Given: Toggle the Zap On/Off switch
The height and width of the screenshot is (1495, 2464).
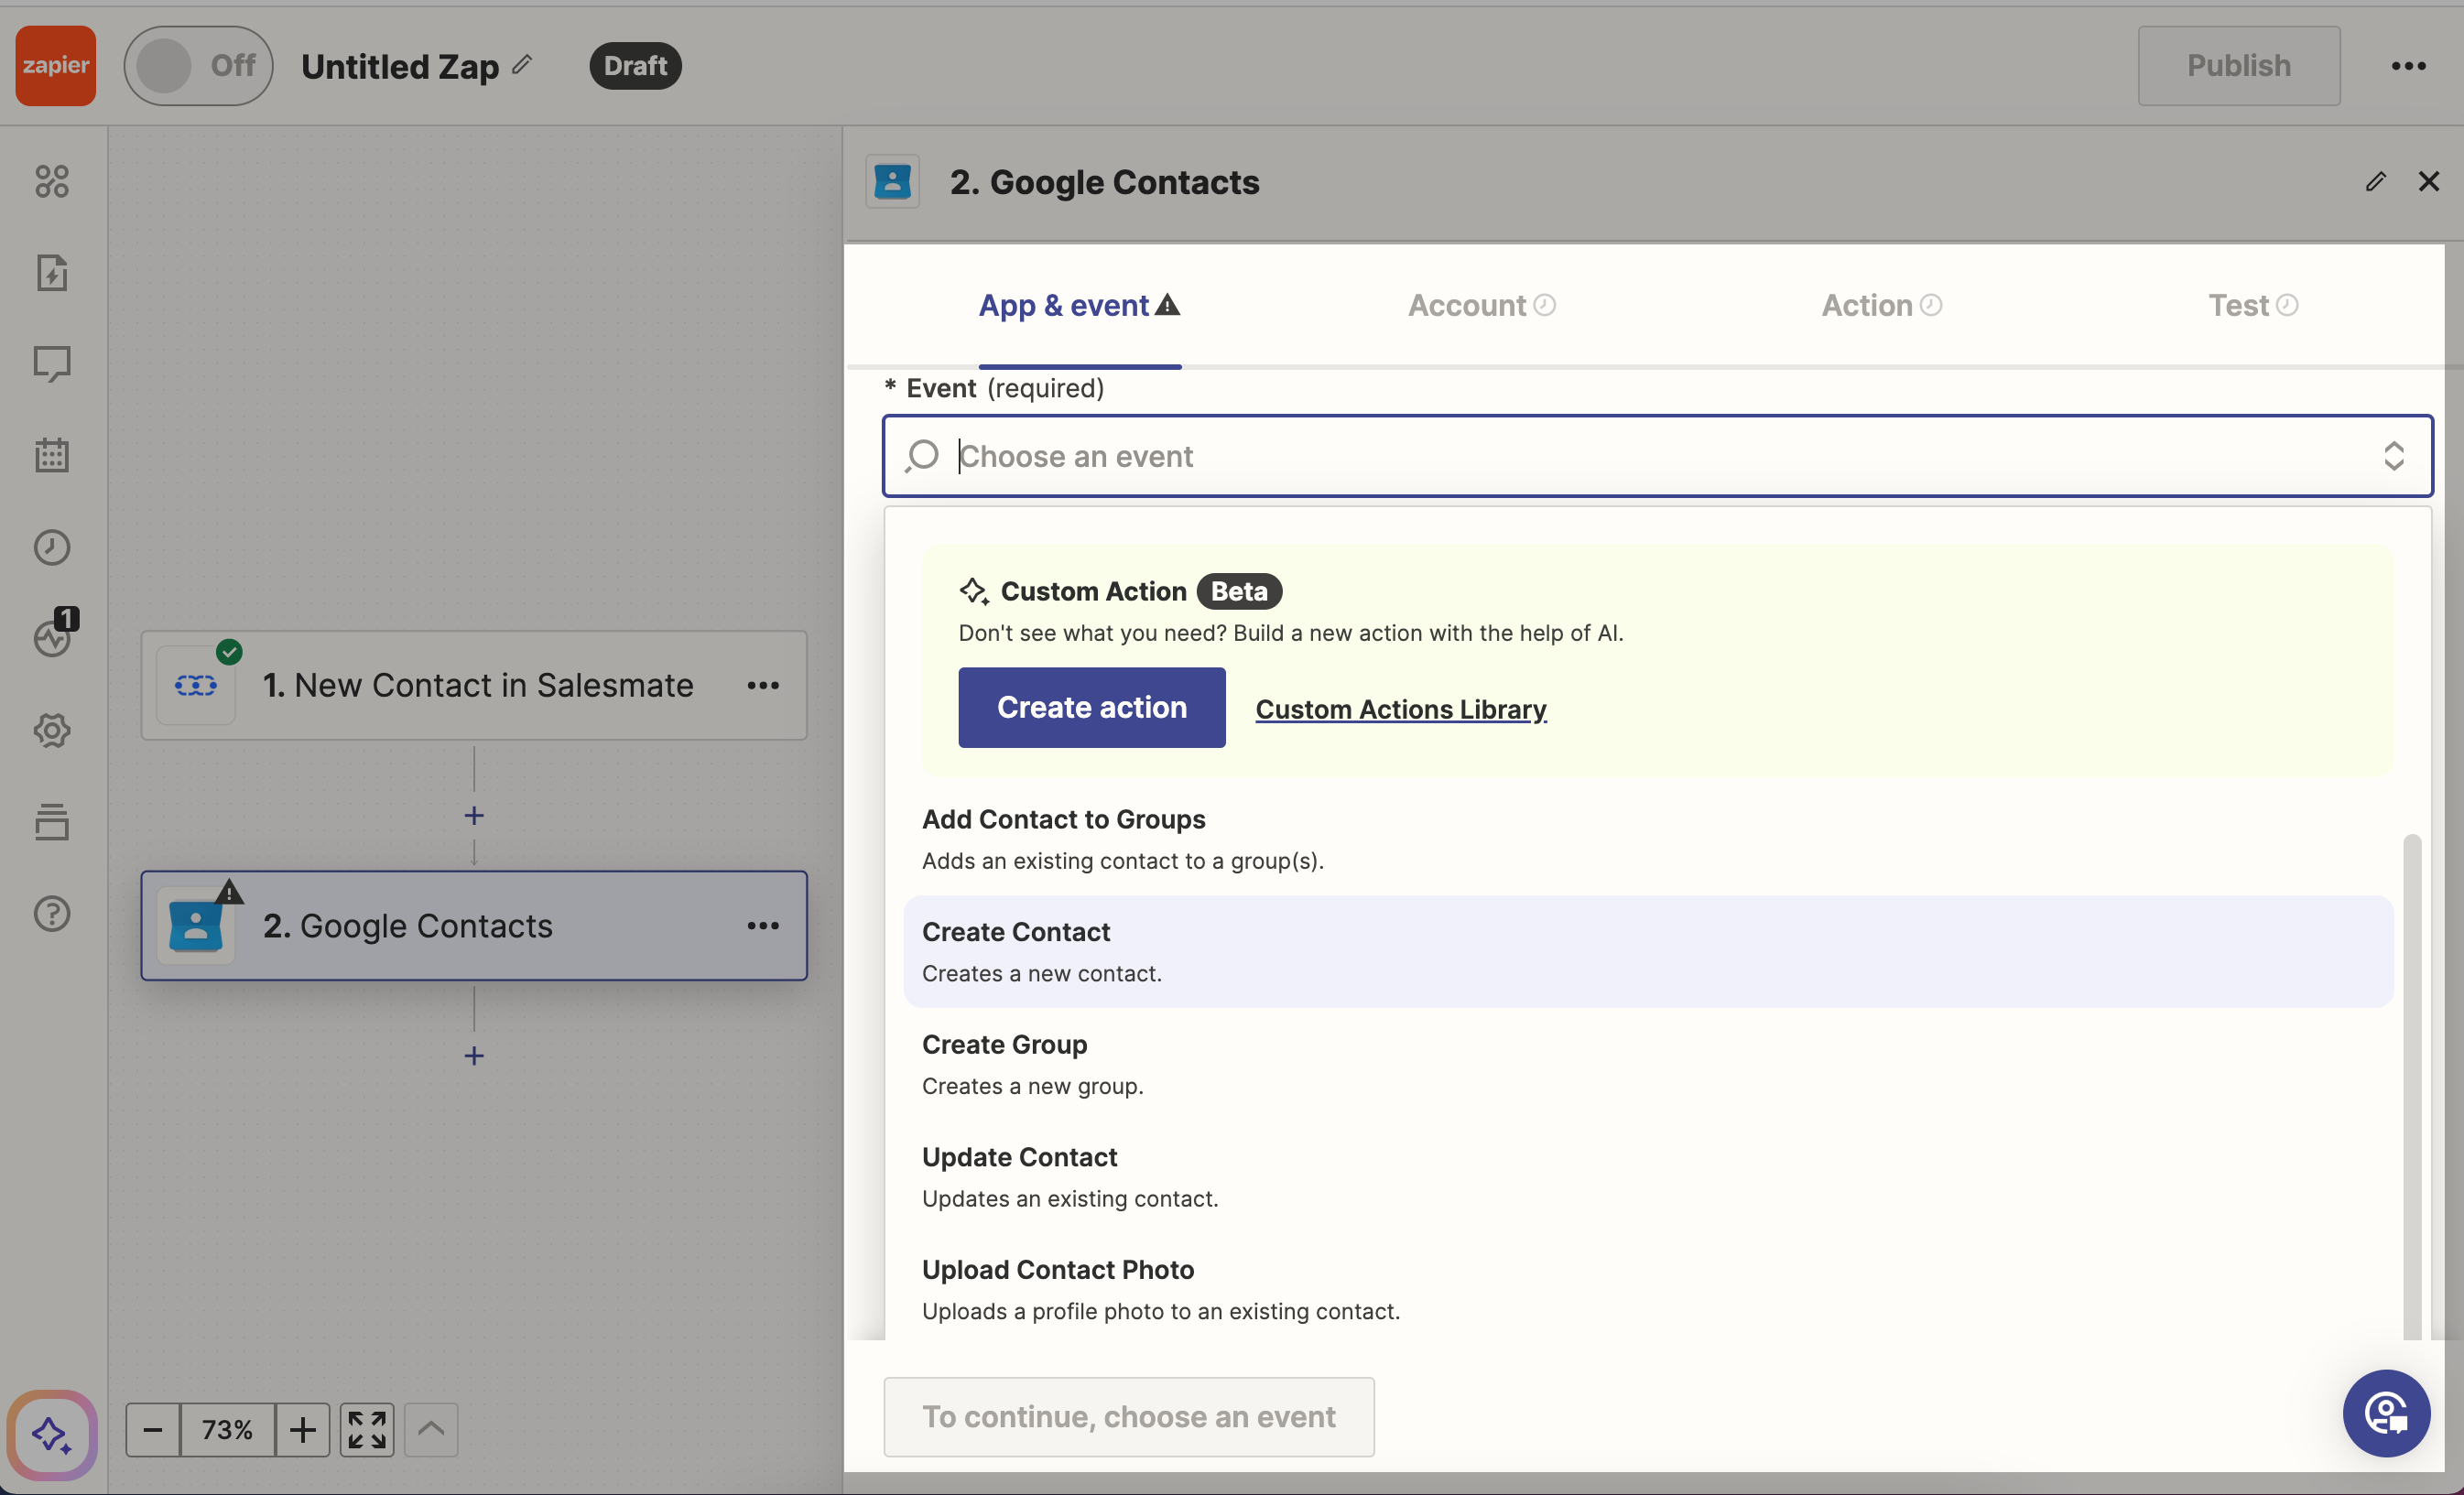Looking at the screenshot, I should (x=198, y=66).
